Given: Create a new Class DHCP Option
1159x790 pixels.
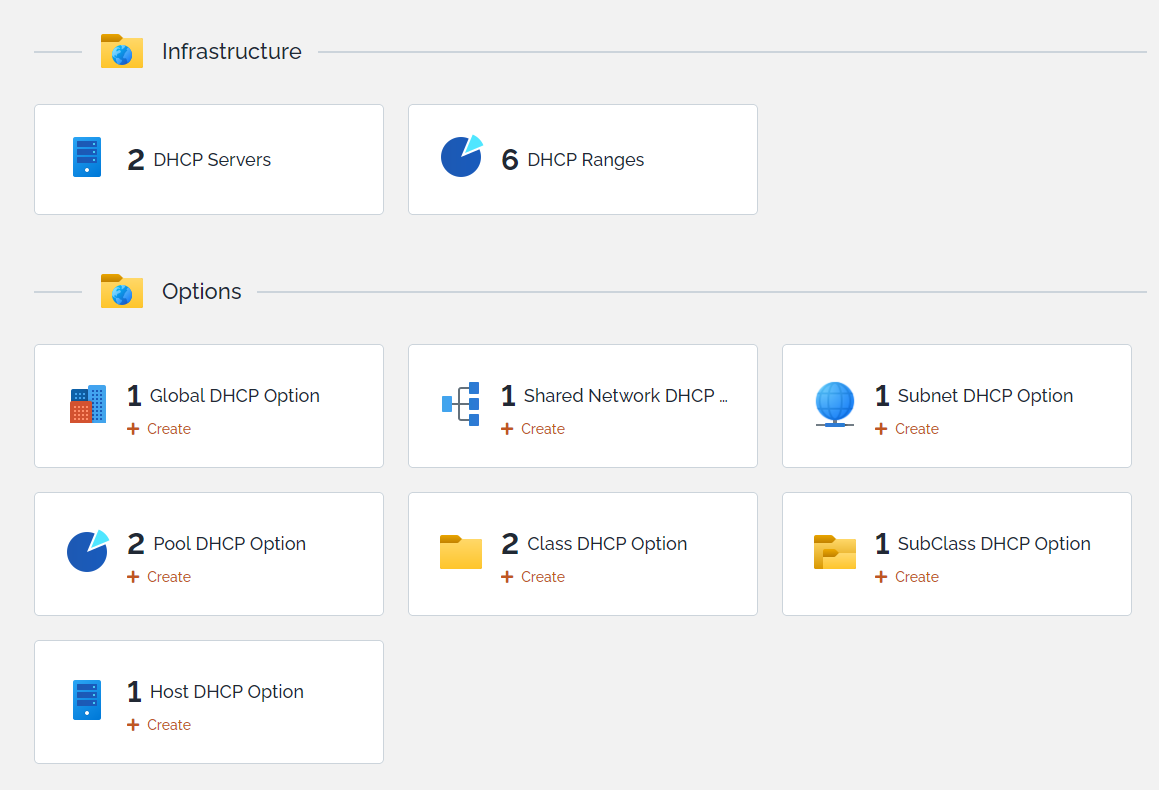Looking at the screenshot, I should click(x=534, y=577).
